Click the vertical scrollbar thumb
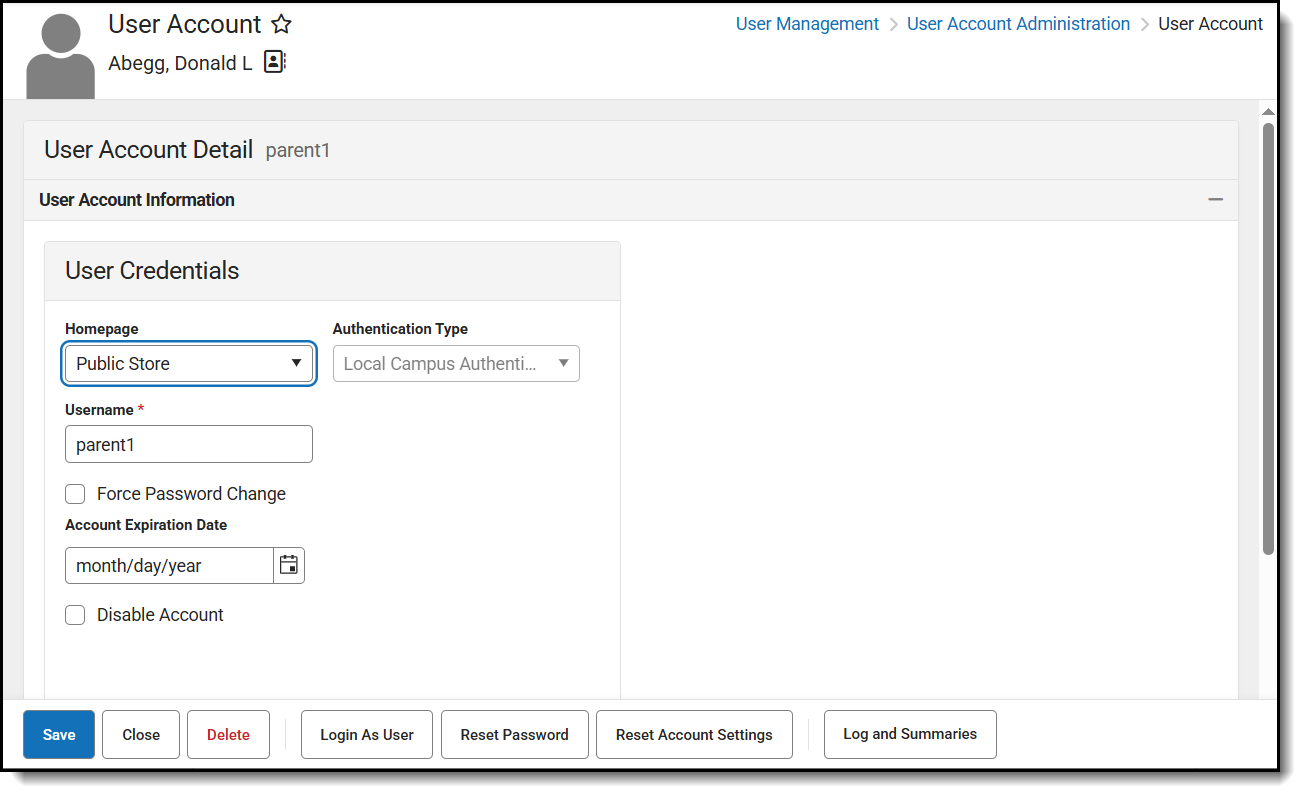The height and width of the screenshot is (797, 1305). [x=1268, y=340]
